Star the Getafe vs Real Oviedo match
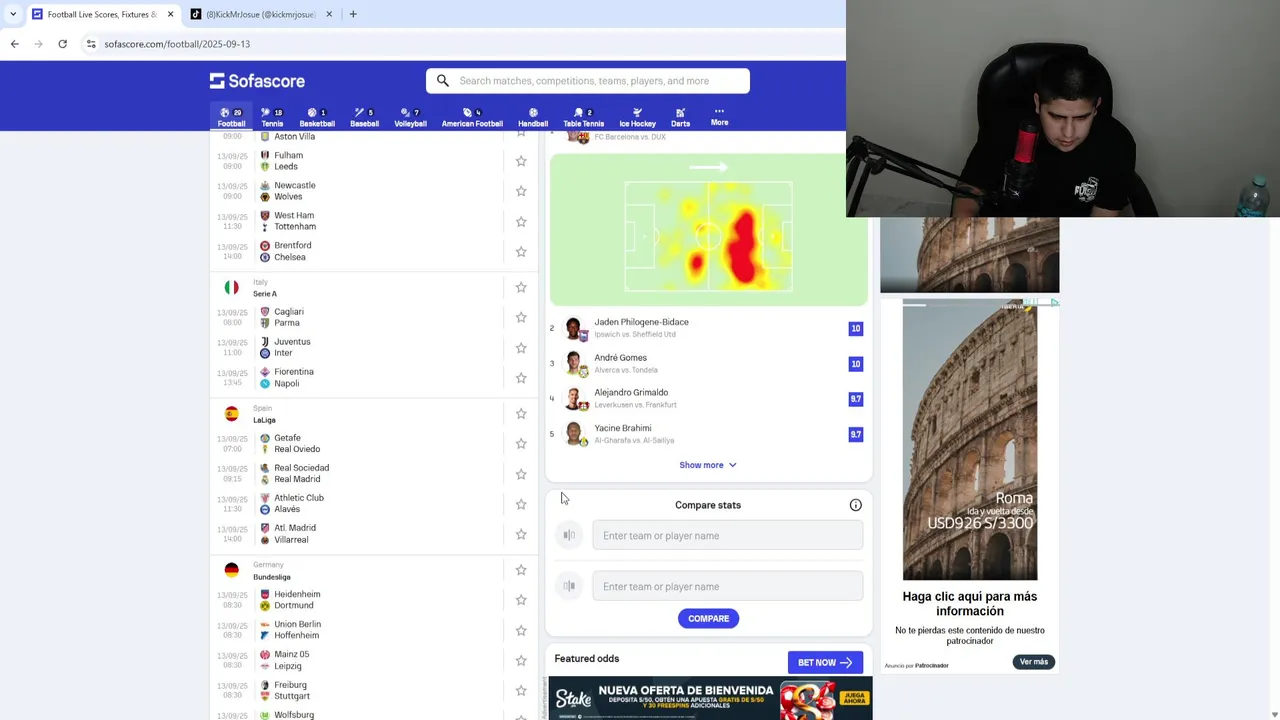The height and width of the screenshot is (720, 1280). coord(521,443)
